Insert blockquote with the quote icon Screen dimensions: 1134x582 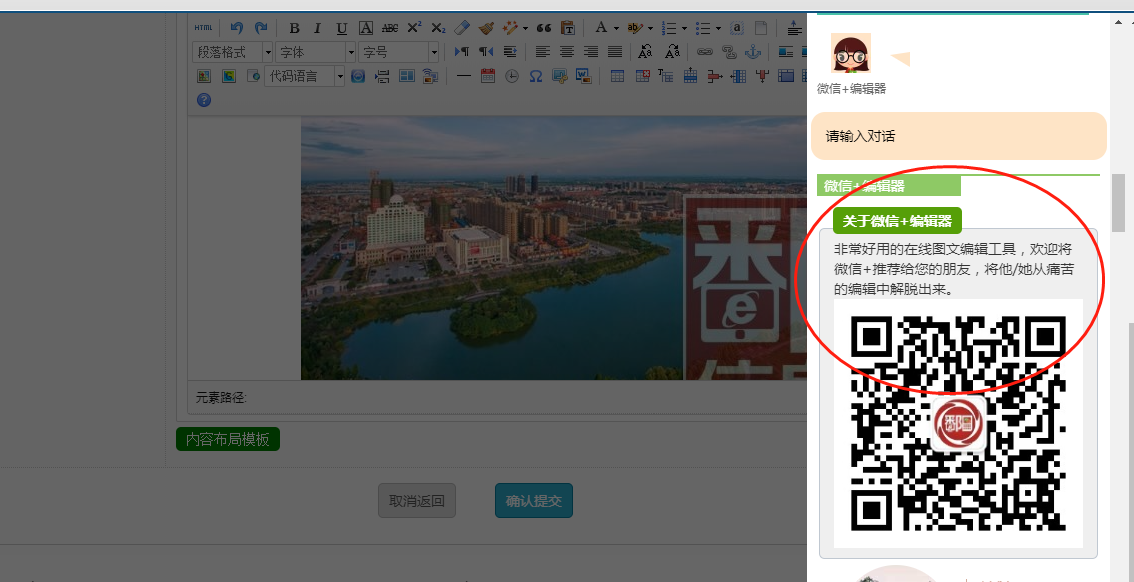pos(544,28)
